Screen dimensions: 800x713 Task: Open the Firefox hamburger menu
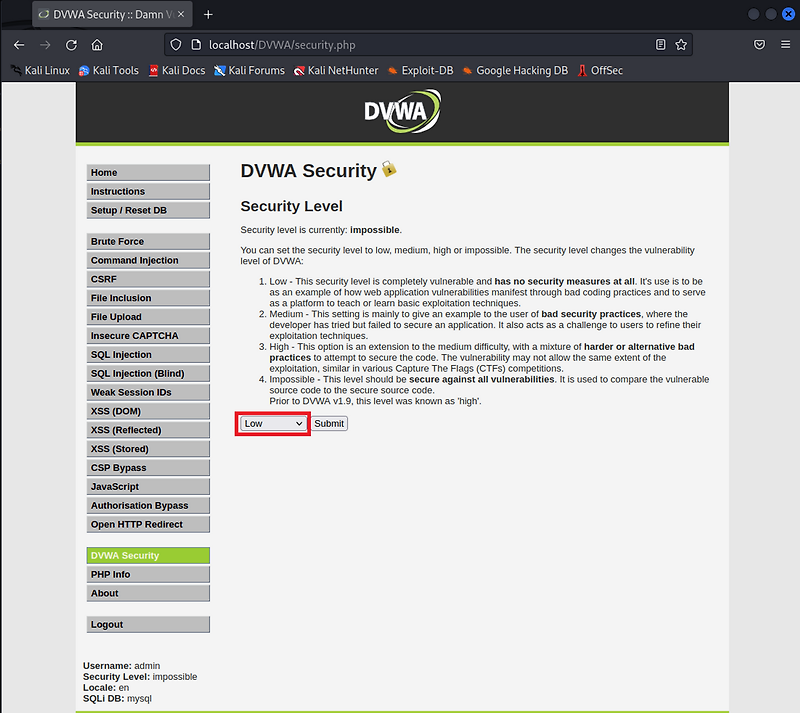point(786,44)
